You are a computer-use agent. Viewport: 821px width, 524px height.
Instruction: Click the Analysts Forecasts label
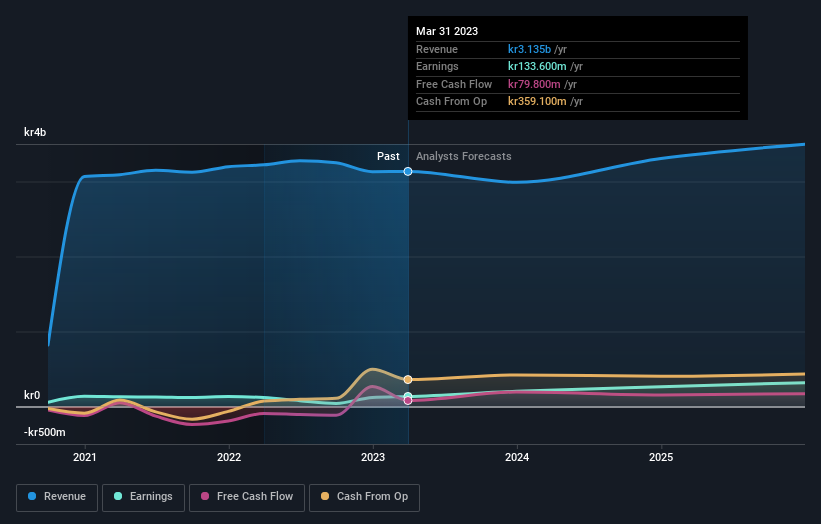(x=463, y=157)
